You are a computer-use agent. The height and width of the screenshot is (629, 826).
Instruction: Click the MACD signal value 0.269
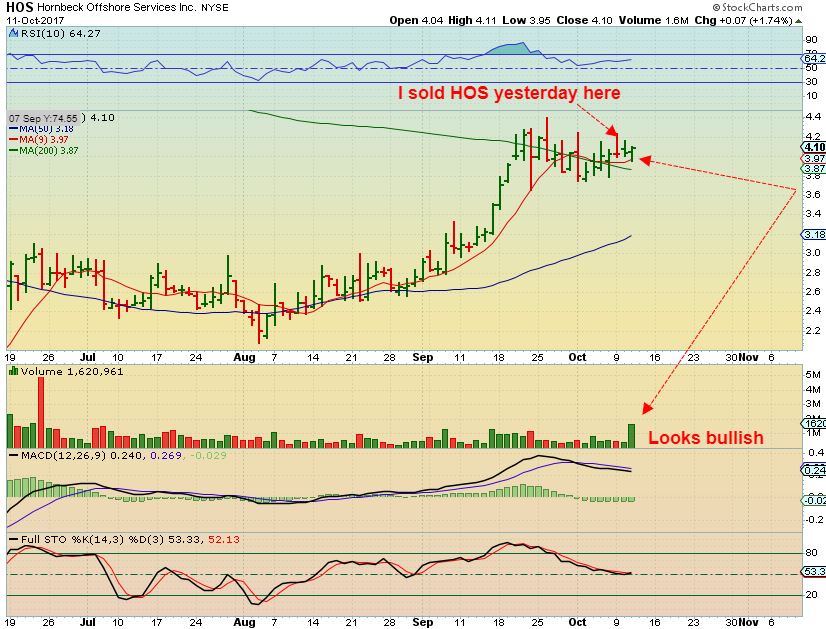(x=166, y=455)
